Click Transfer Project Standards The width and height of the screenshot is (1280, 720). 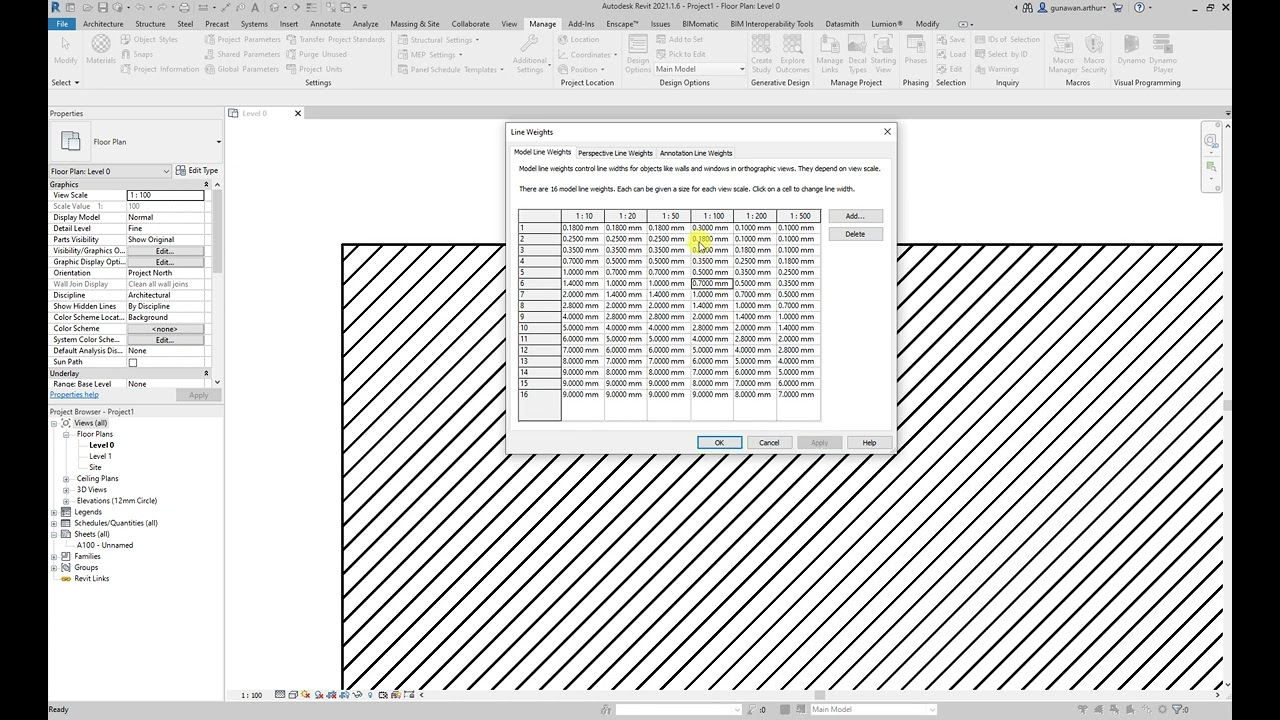pyautogui.click(x=335, y=40)
